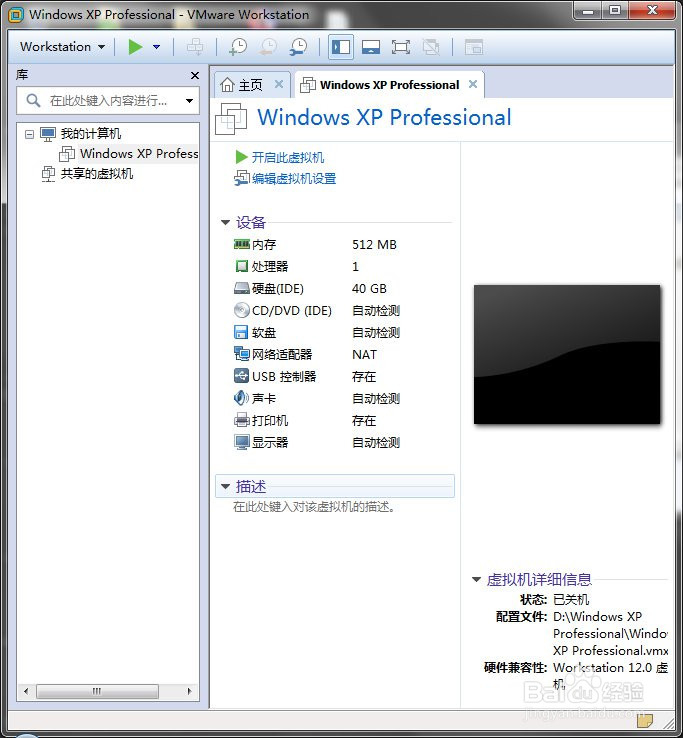Click the 声卡 sound card icon
Image resolution: width=683 pixels, height=738 pixels.
pyautogui.click(x=241, y=398)
